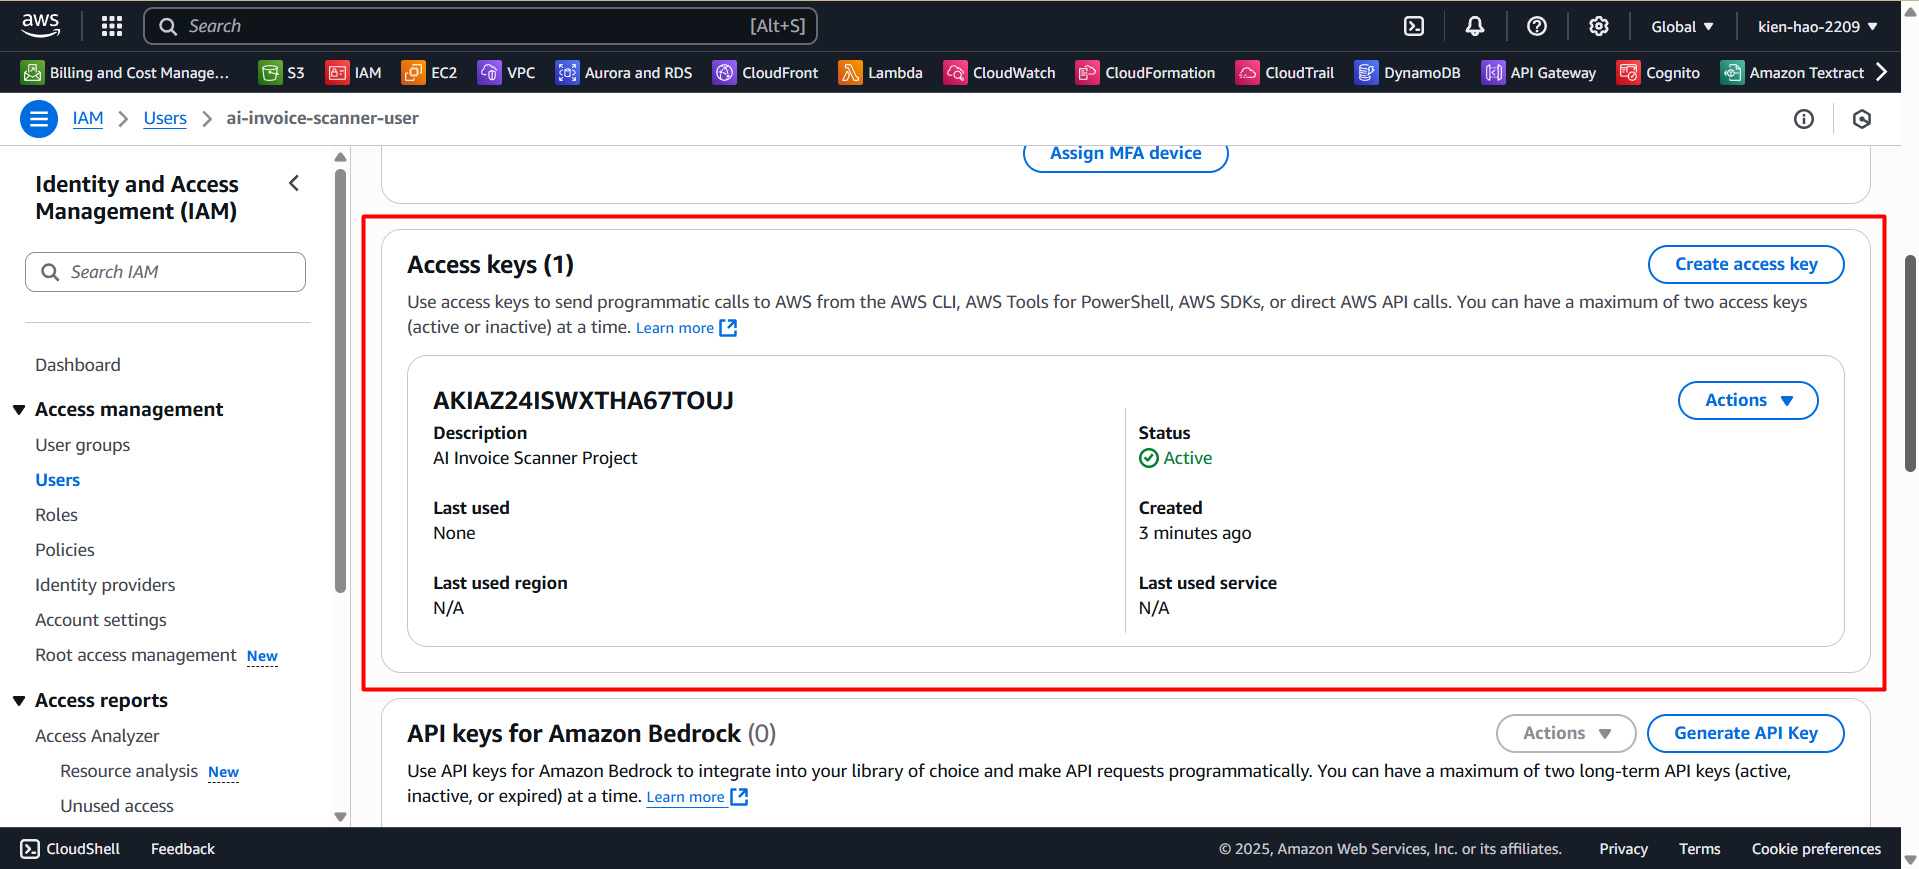Click Create access key button
The width and height of the screenshot is (1919, 869).
(1746, 264)
